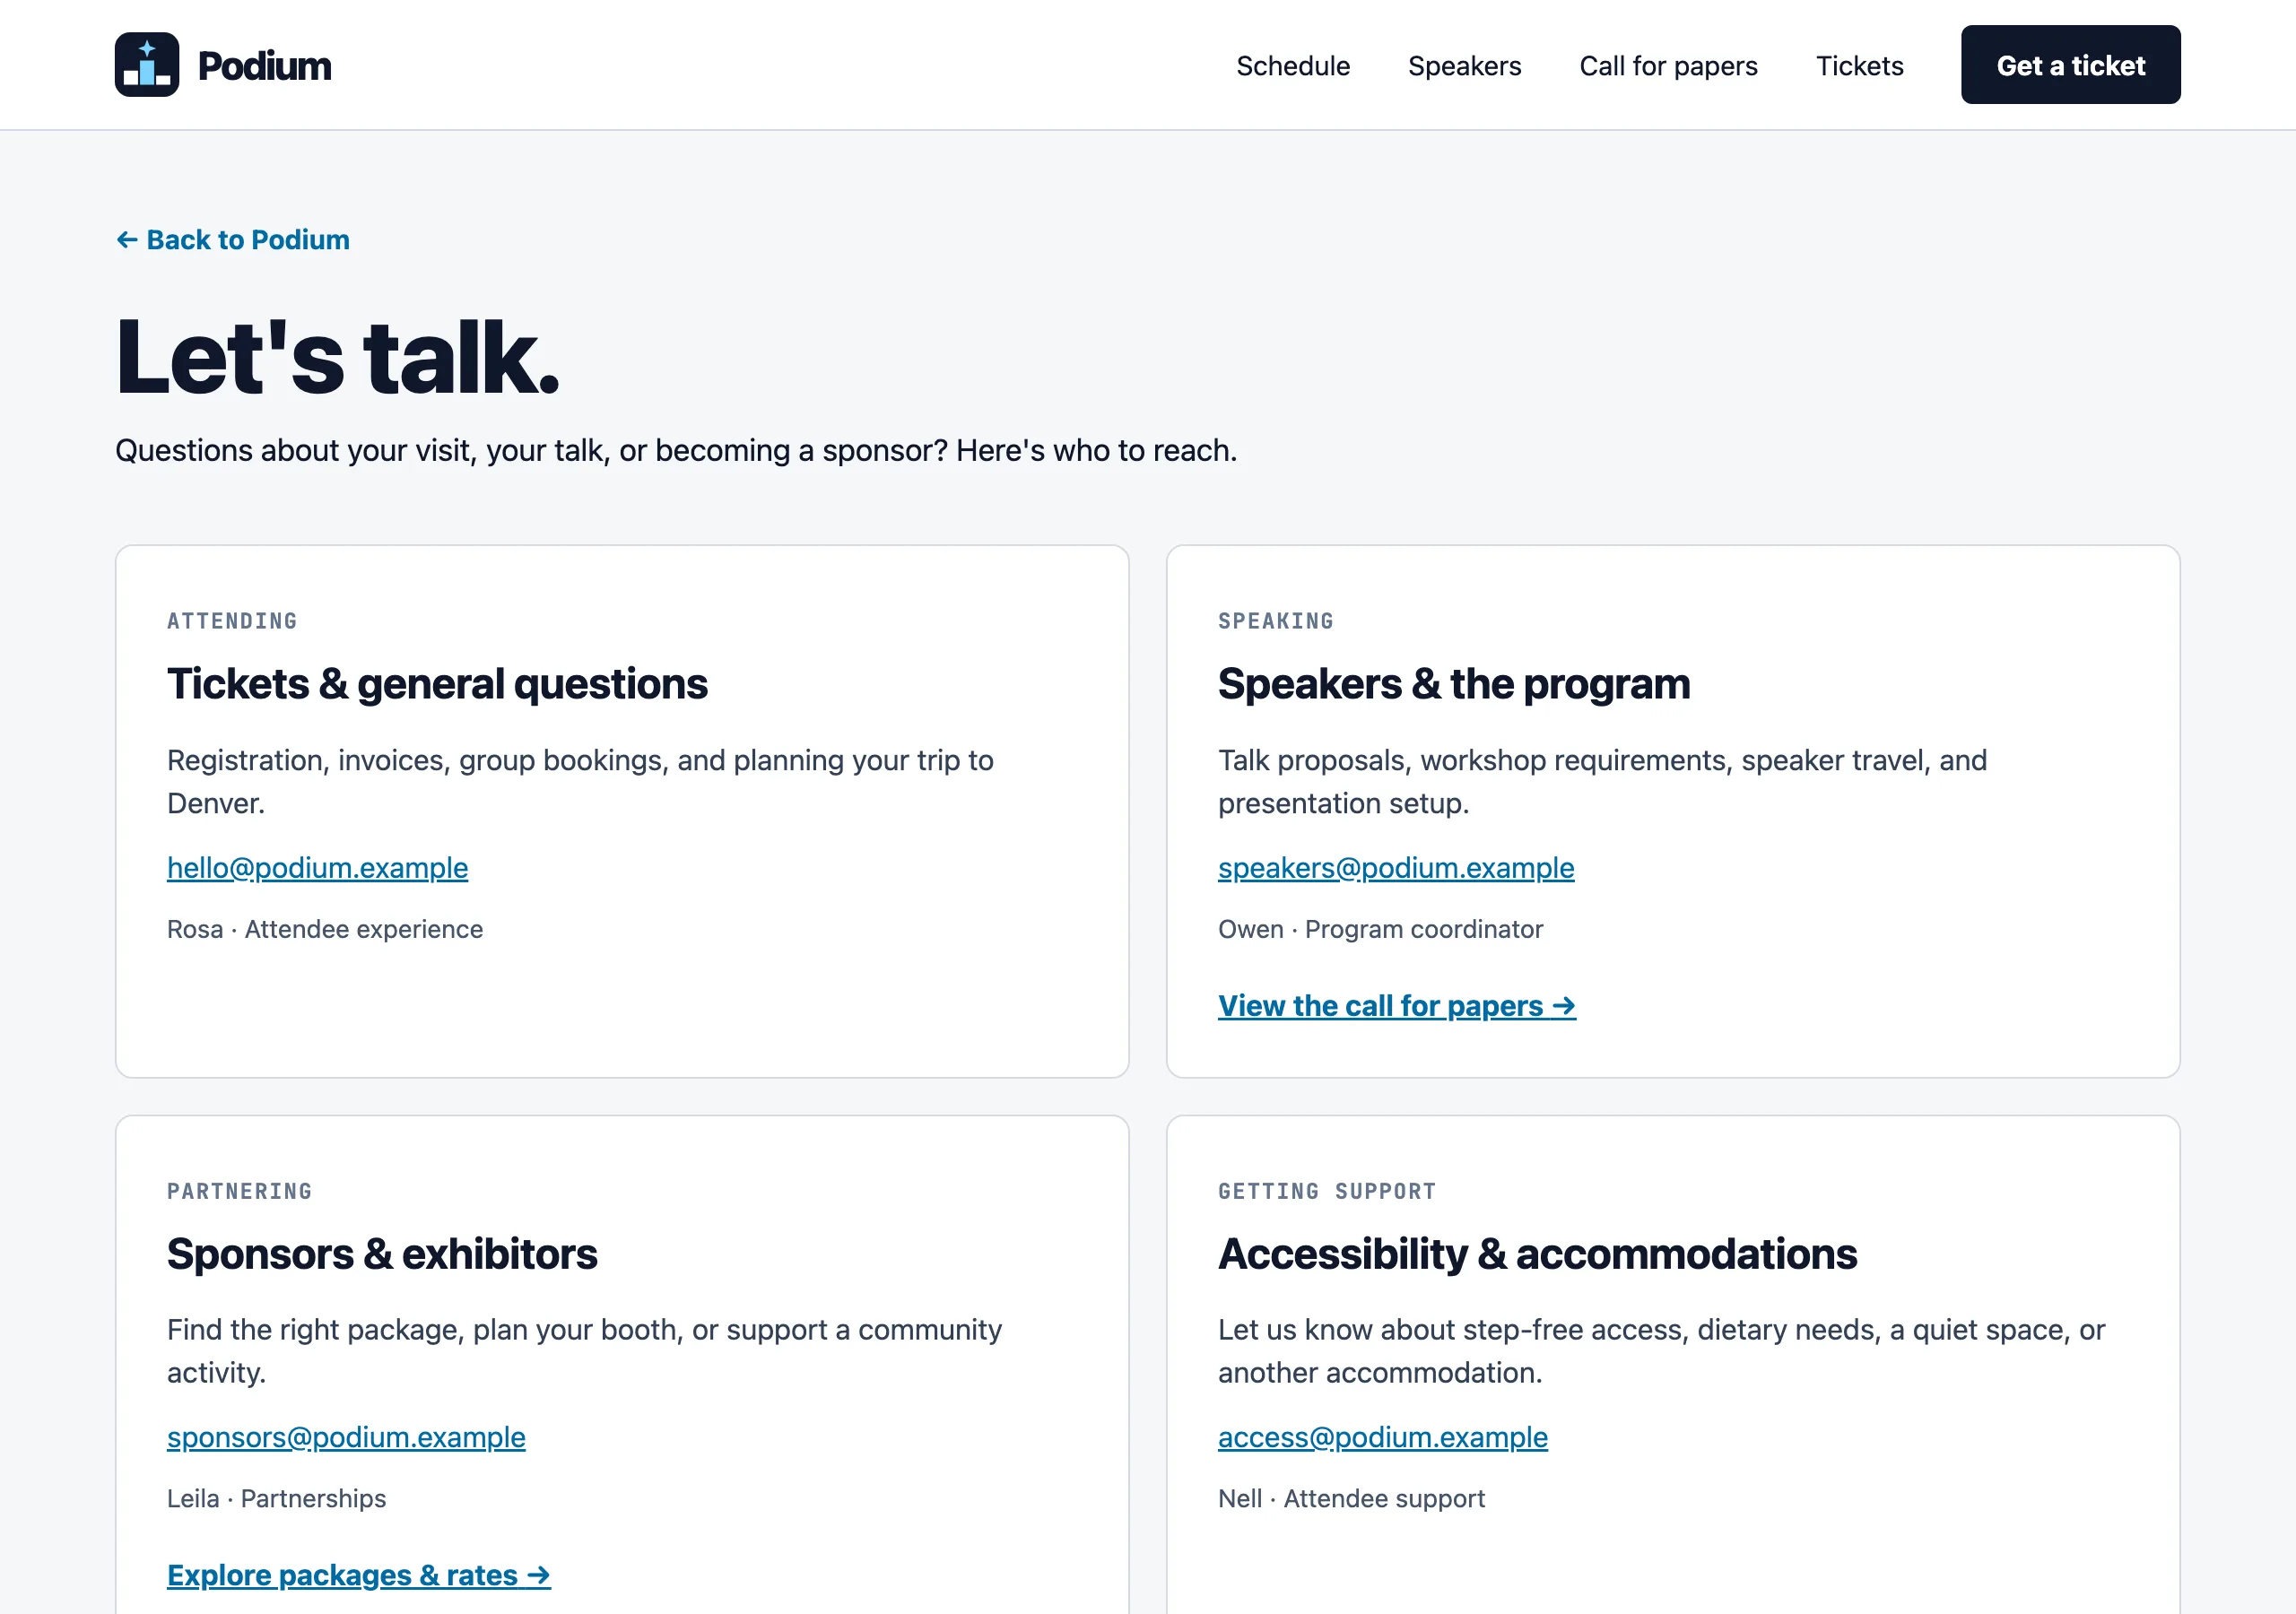The height and width of the screenshot is (1614, 2296).
Task: Click the Registration, invoices, group bookings description
Action: pyautogui.click(x=580, y=782)
